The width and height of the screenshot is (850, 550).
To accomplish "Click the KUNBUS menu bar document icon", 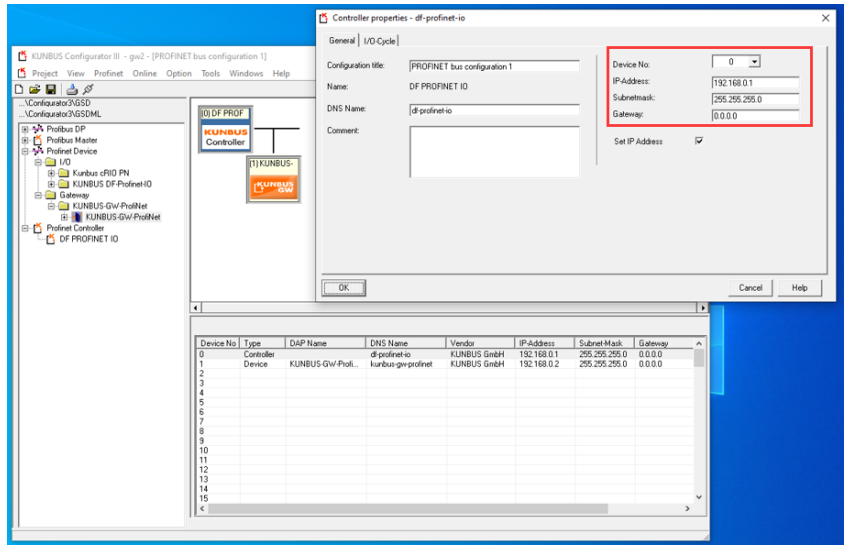I will tap(22, 73).
